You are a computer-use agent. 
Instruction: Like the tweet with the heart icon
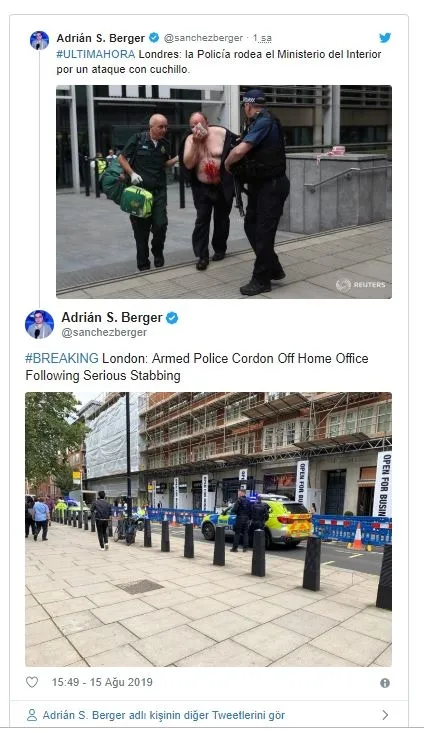[32, 682]
